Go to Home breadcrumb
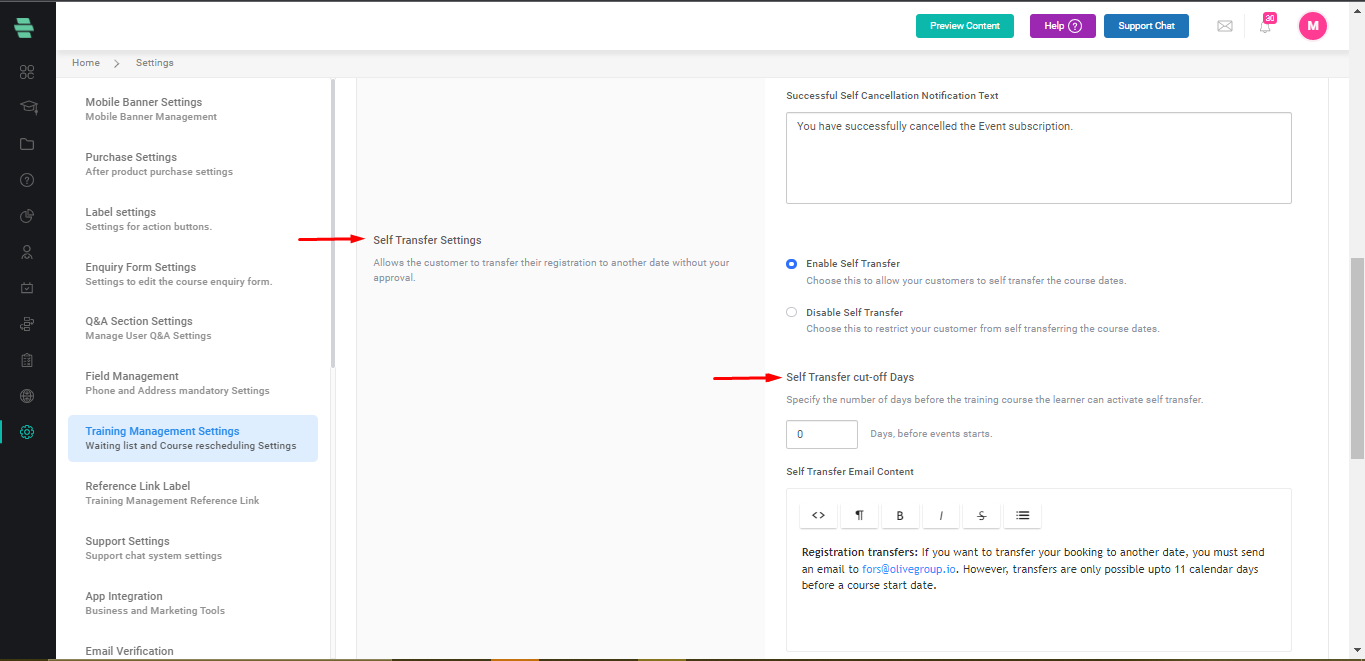The image size is (1365, 661). pyautogui.click(x=86, y=63)
